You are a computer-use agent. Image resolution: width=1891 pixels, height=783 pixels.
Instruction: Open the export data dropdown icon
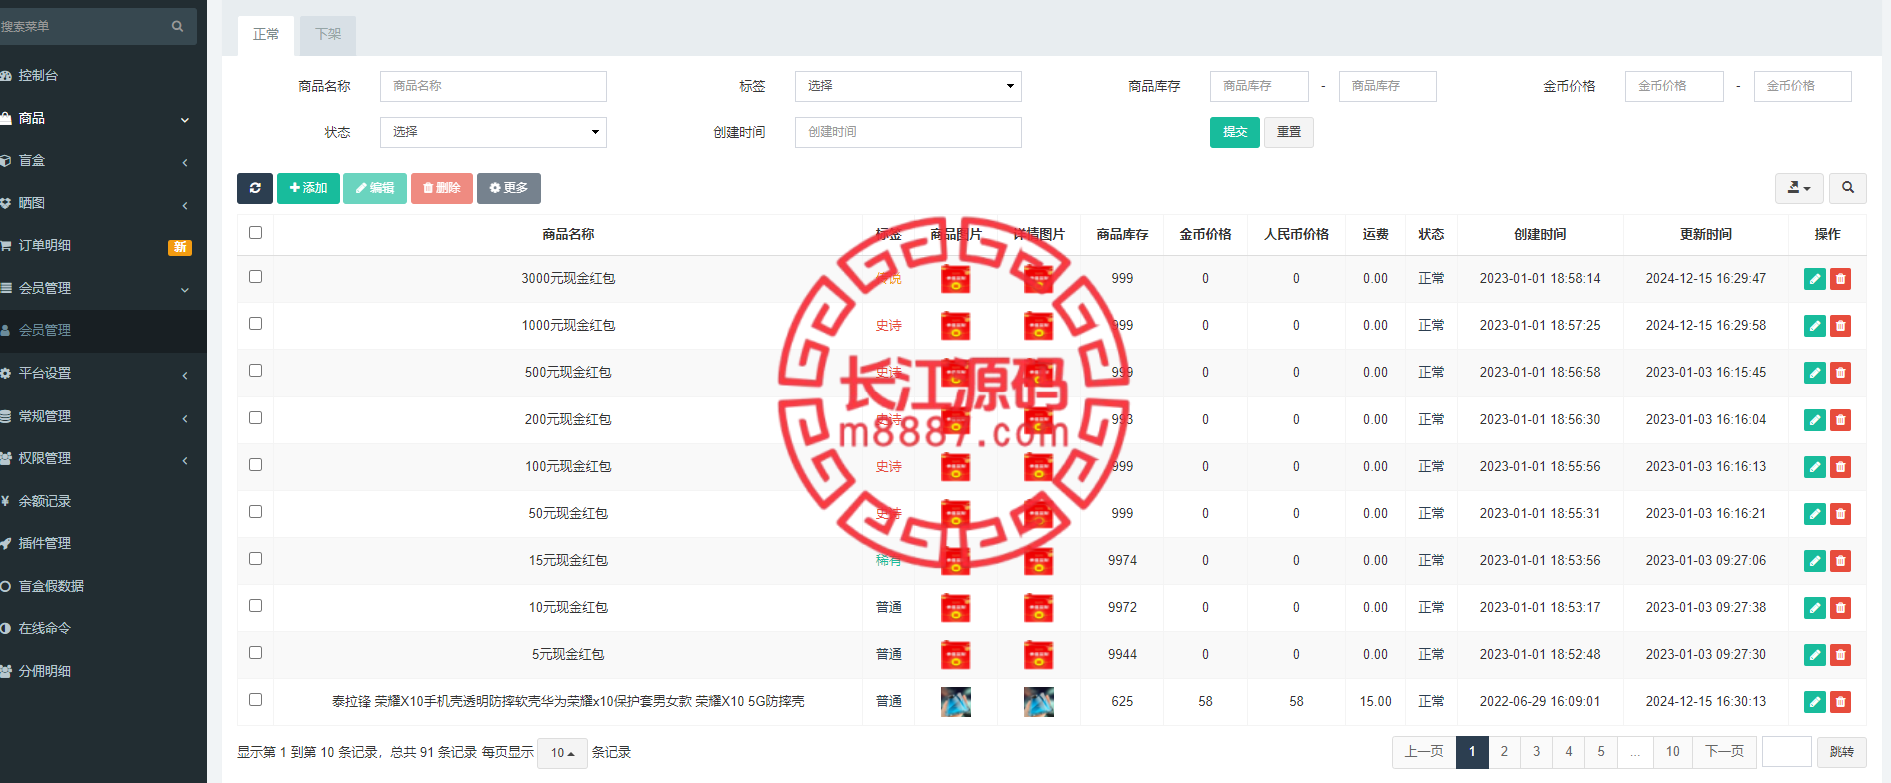1799,188
